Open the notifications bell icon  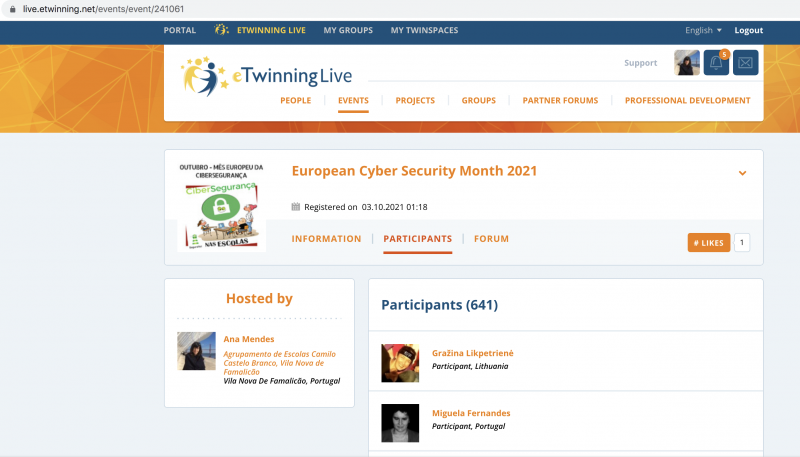click(716, 63)
